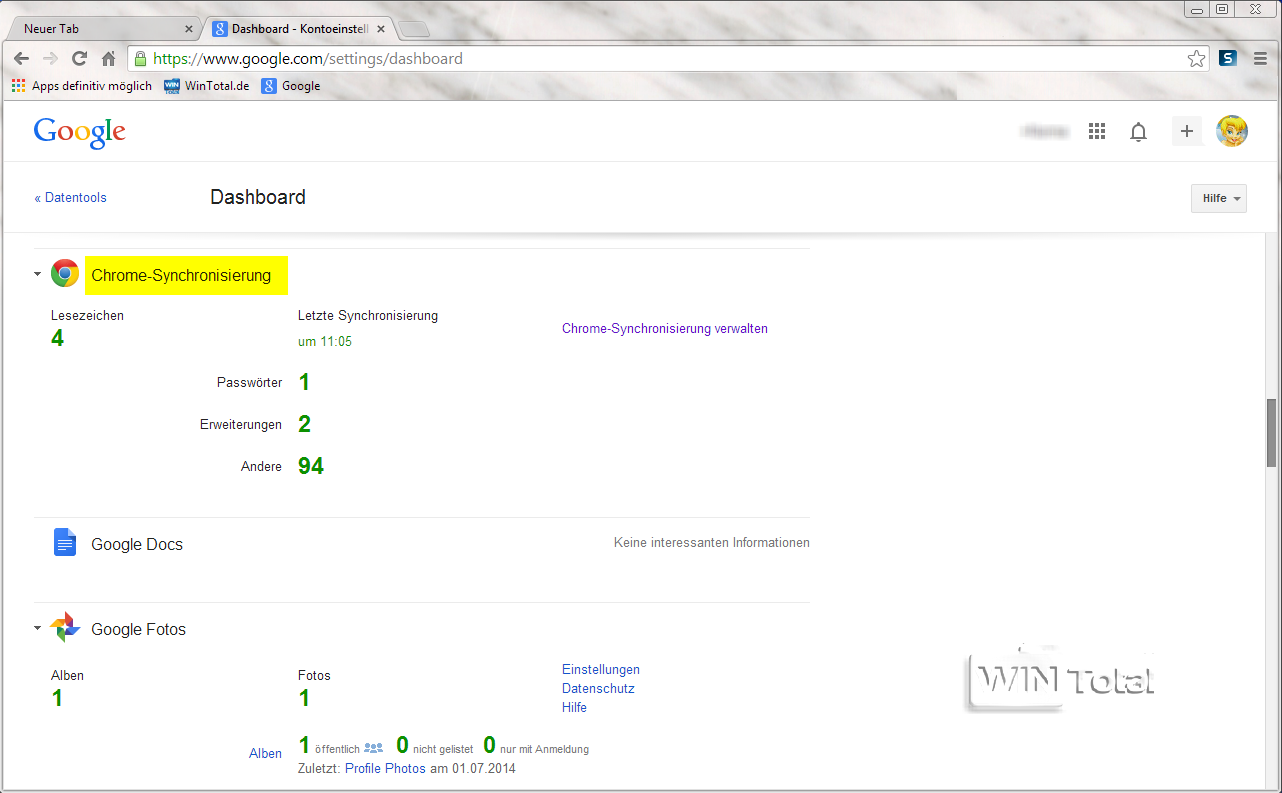The image size is (1282, 793).
Task: Open the WinTotal.de bookmark
Action: pos(206,86)
